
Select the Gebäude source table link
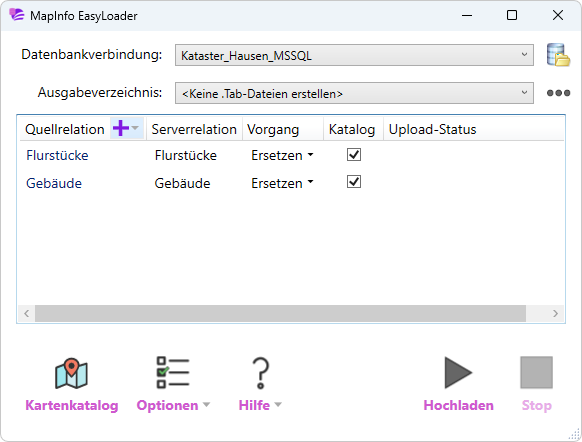[x=54, y=183]
